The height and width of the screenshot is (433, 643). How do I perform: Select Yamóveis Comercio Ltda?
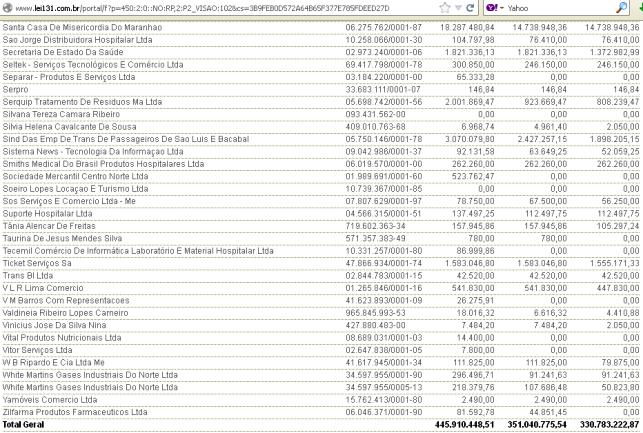50,399
